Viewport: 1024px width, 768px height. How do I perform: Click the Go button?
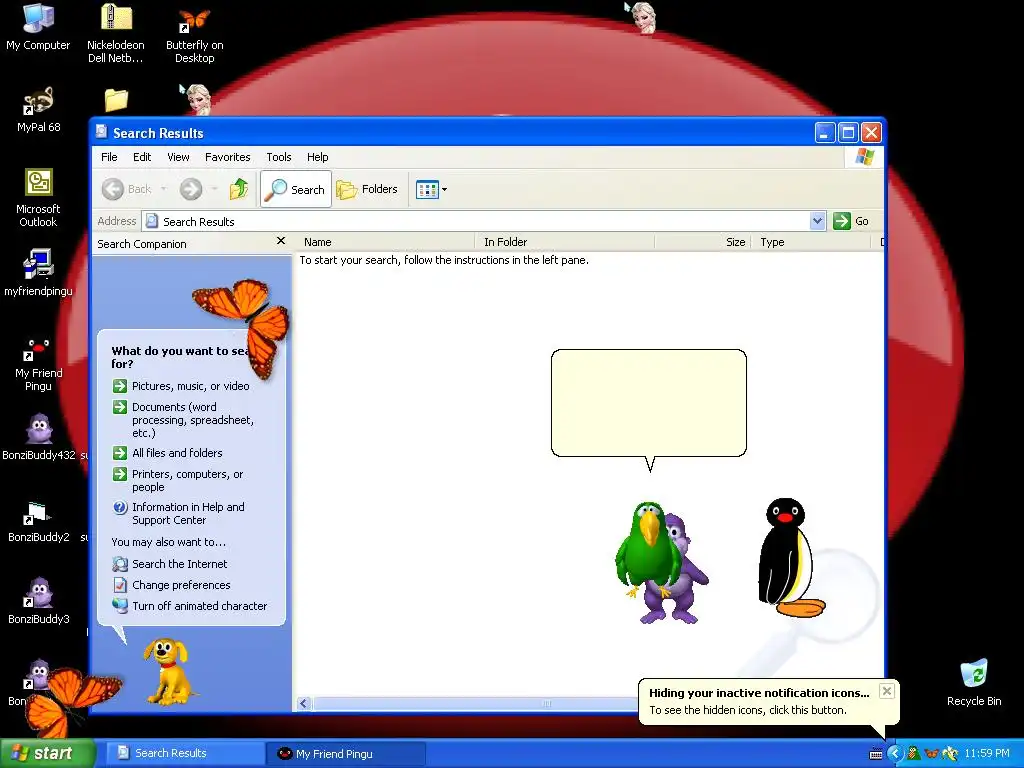tap(851, 221)
